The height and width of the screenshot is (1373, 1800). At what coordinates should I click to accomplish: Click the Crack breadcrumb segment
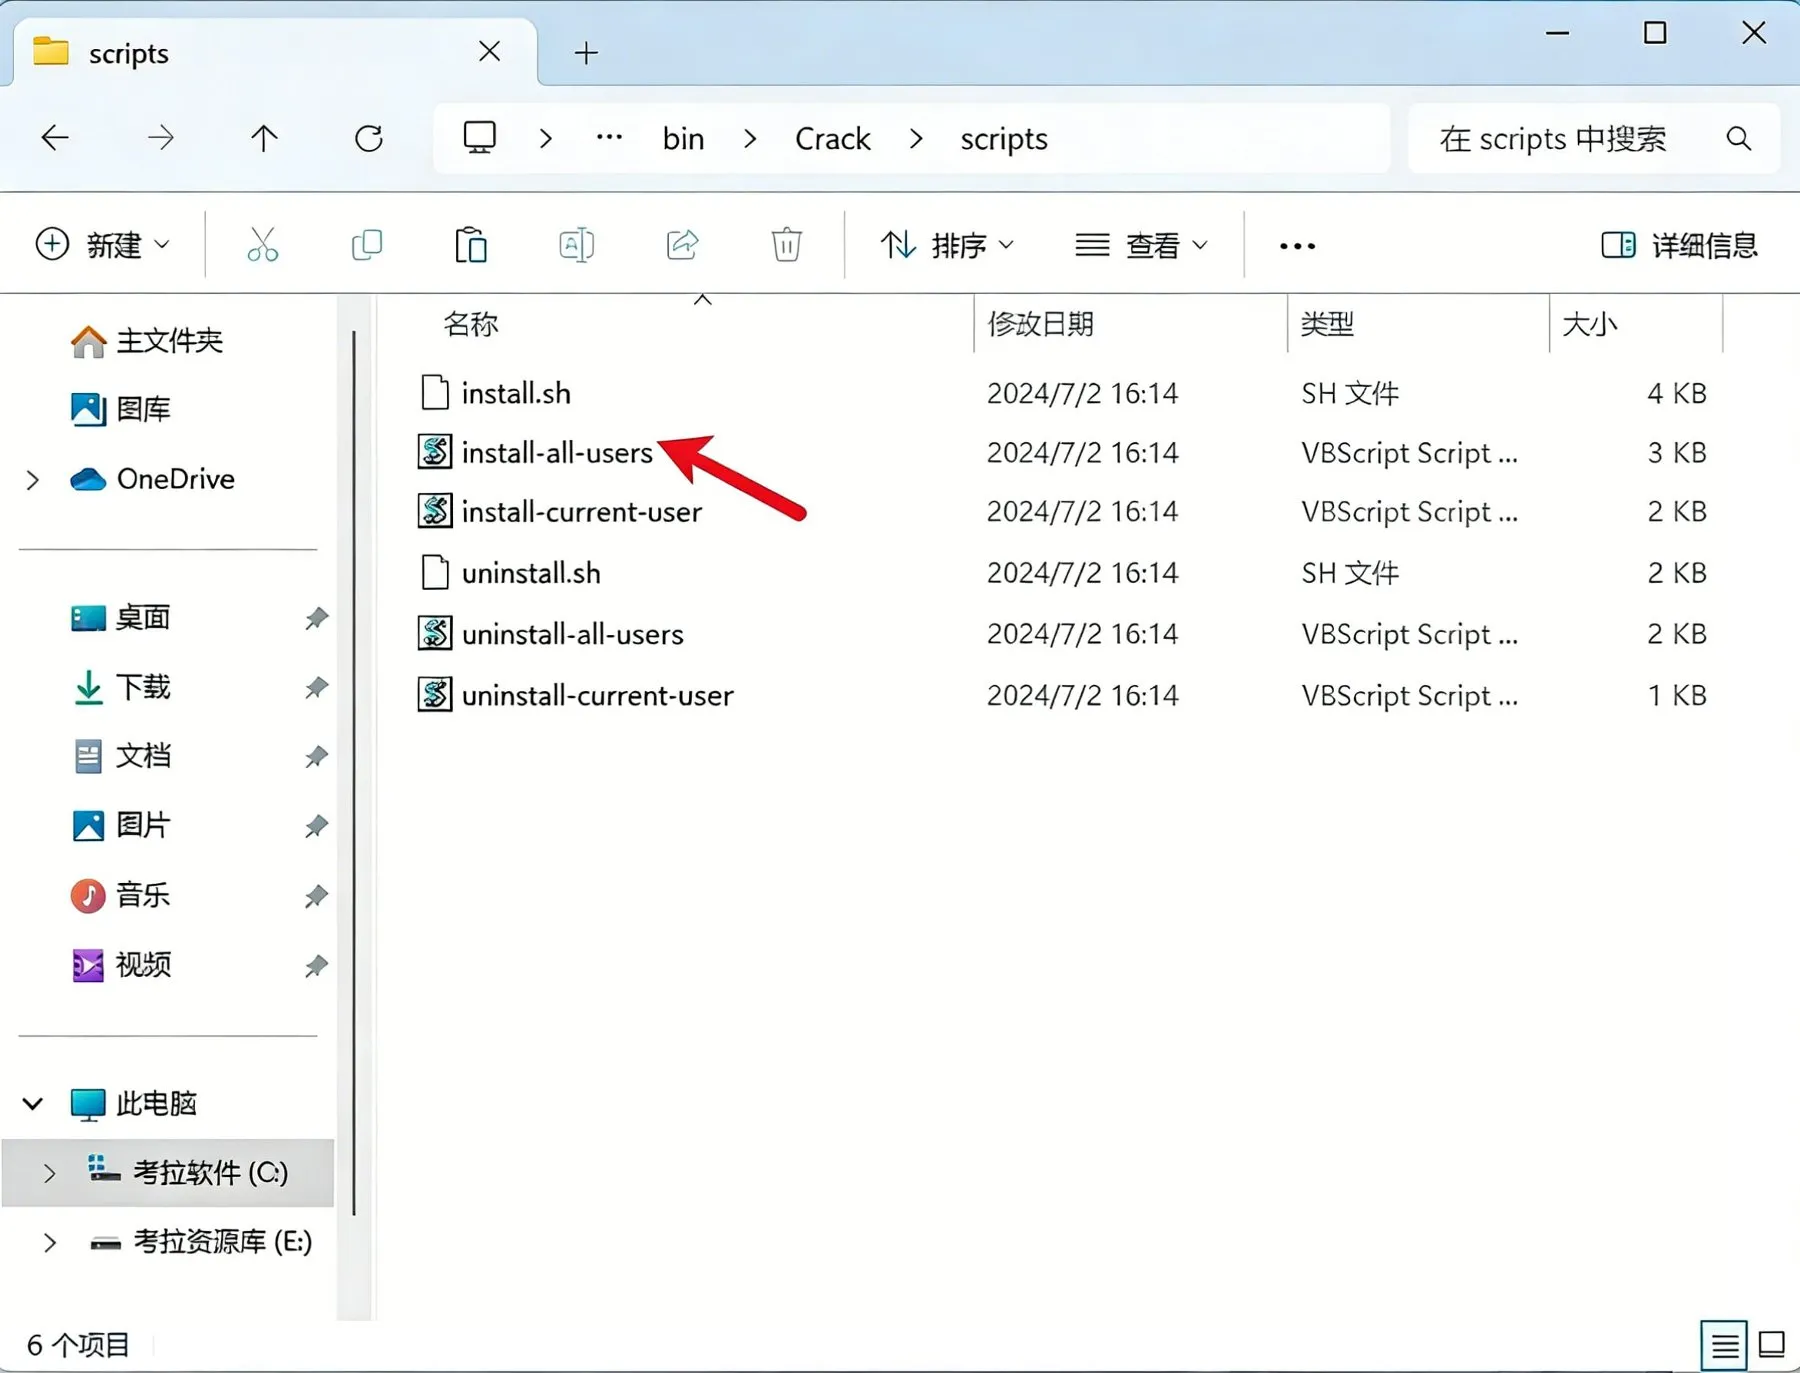832,139
